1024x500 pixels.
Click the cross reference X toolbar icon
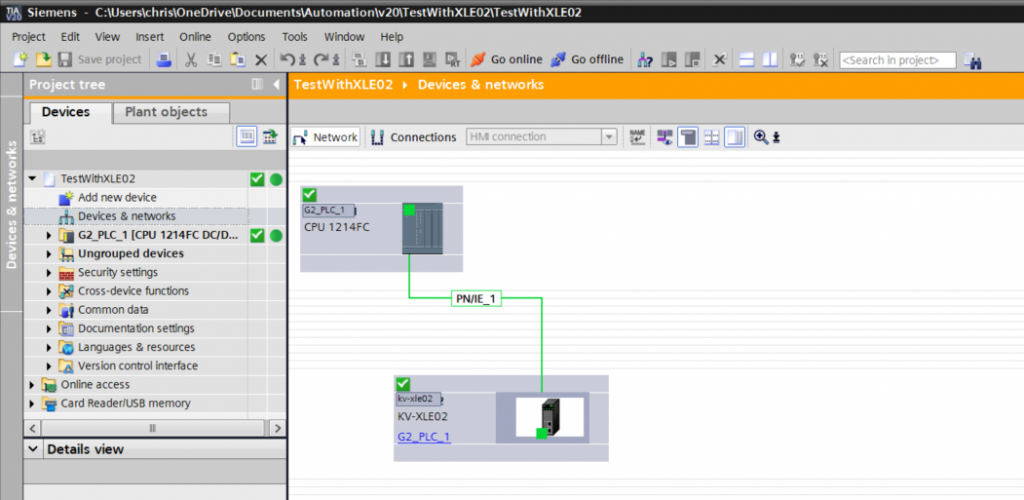point(719,60)
